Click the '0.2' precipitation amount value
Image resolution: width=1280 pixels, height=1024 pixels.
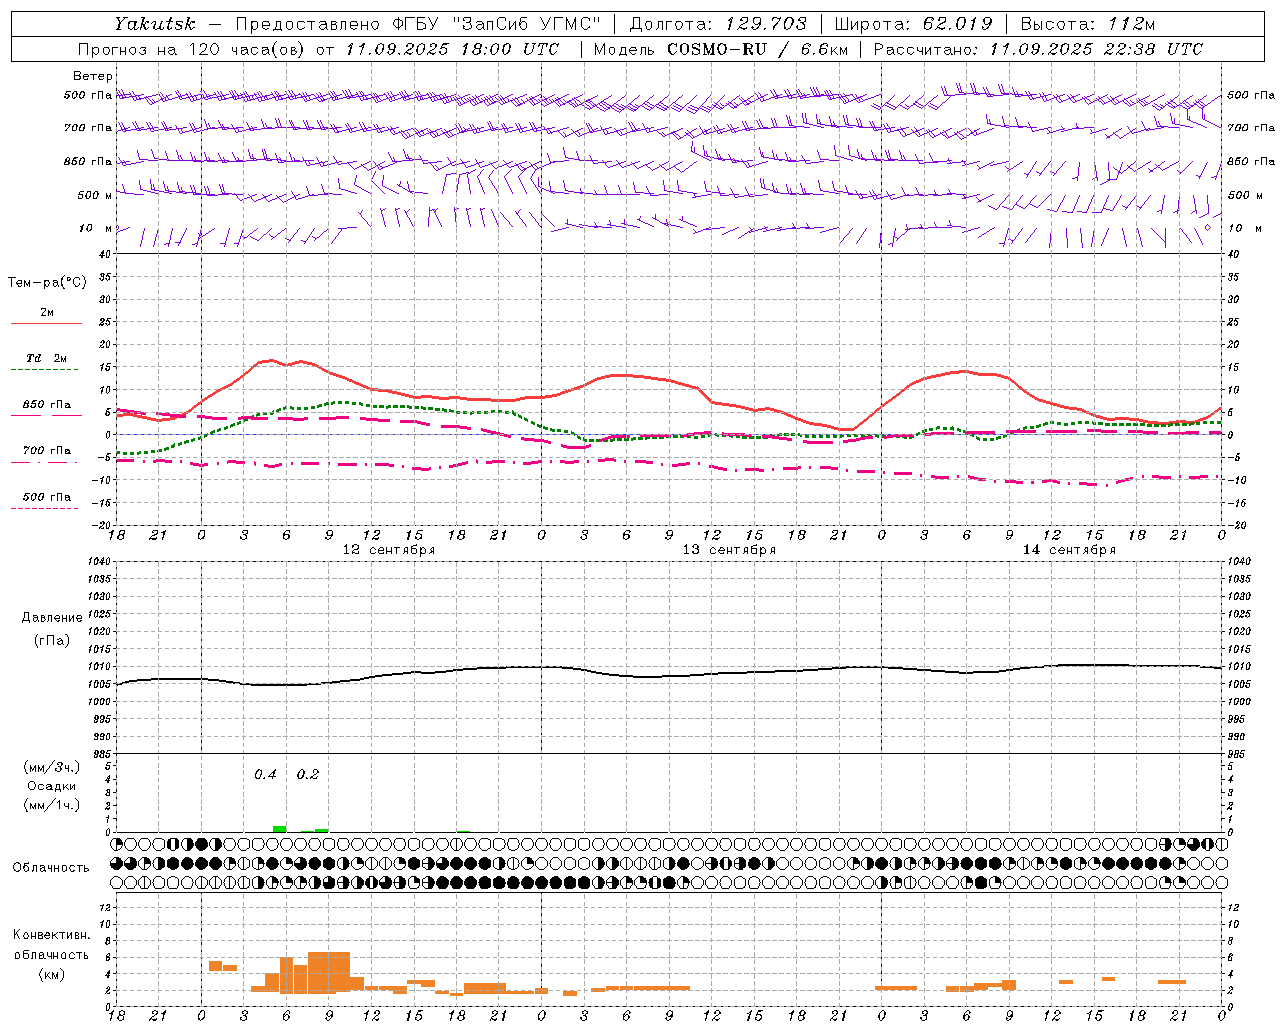pos(308,774)
